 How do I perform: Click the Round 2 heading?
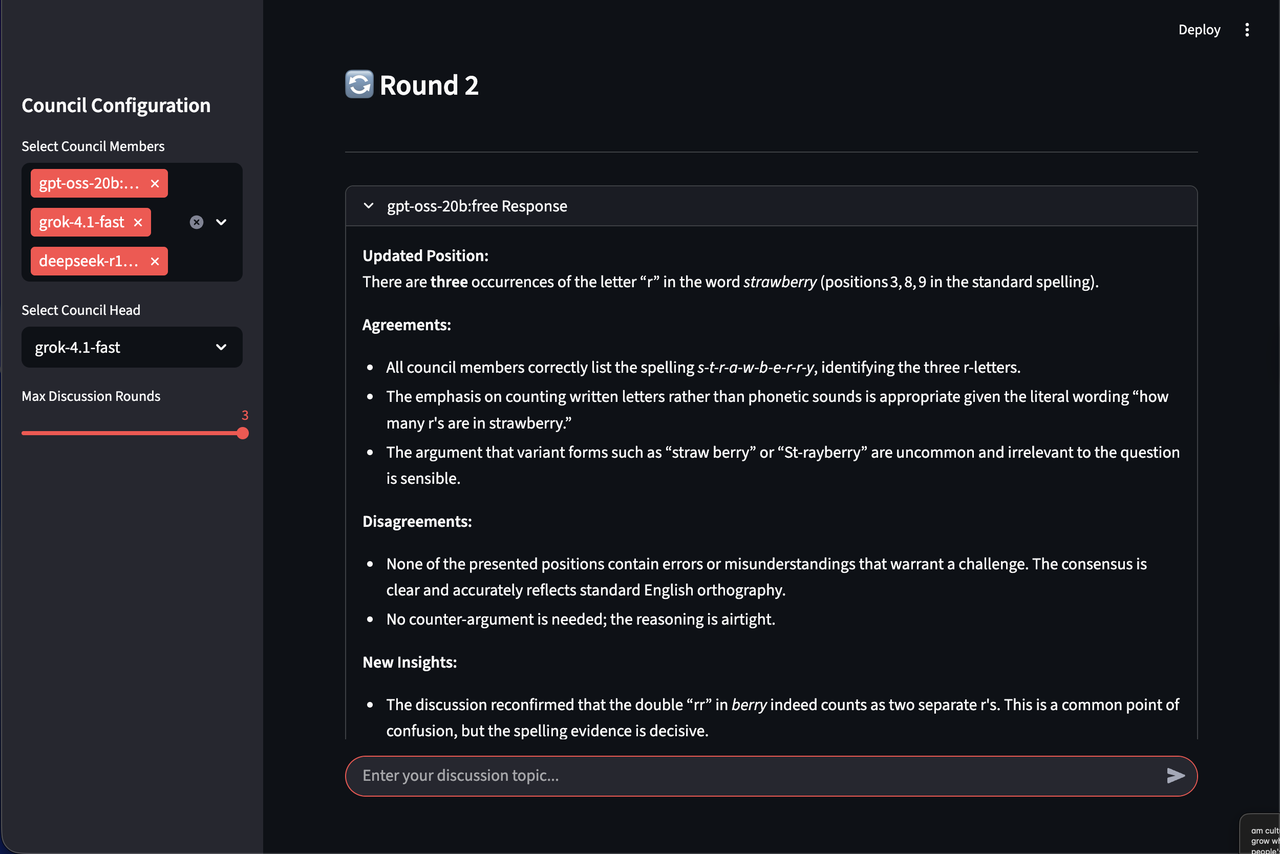(429, 85)
